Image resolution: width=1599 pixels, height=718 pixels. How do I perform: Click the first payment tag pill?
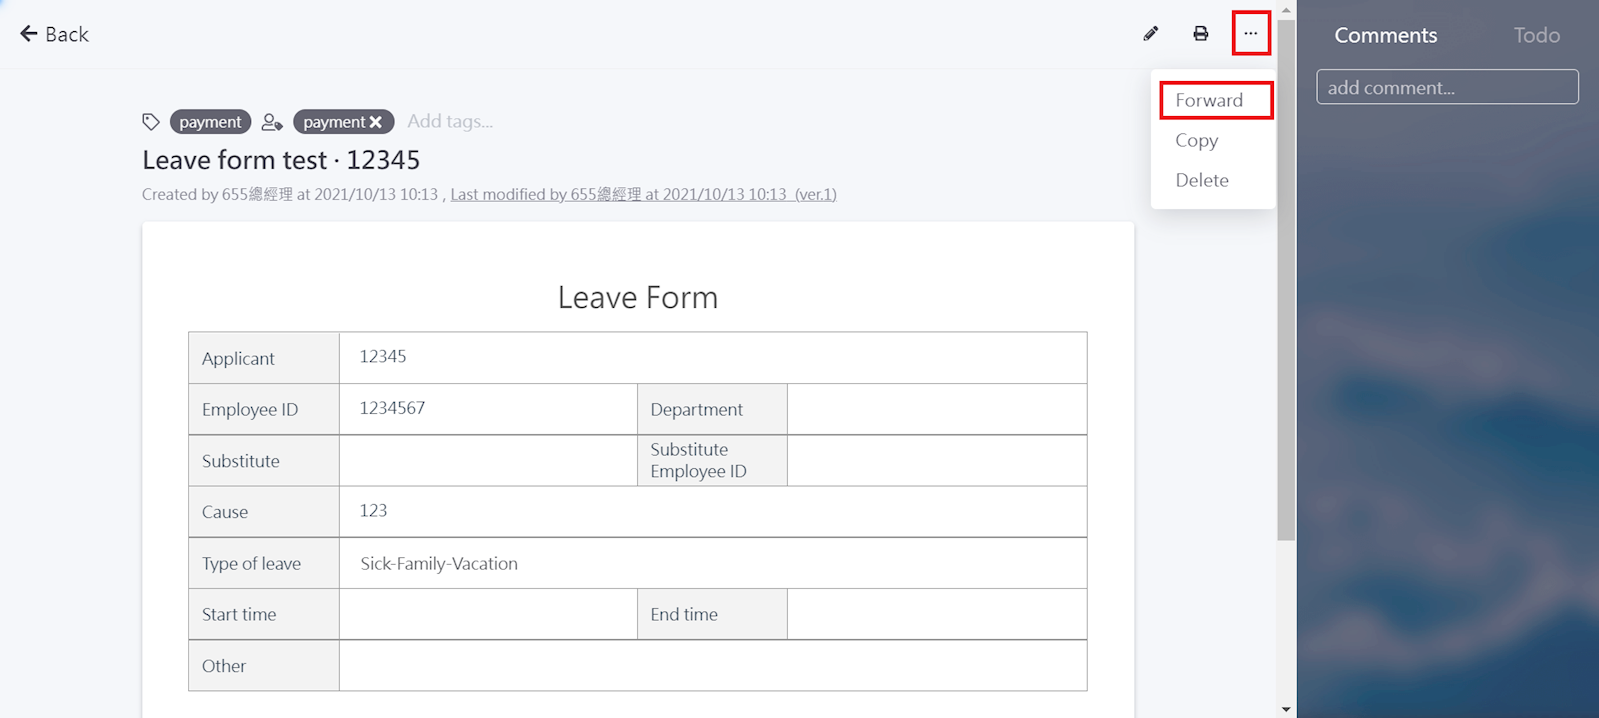coord(210,122)
